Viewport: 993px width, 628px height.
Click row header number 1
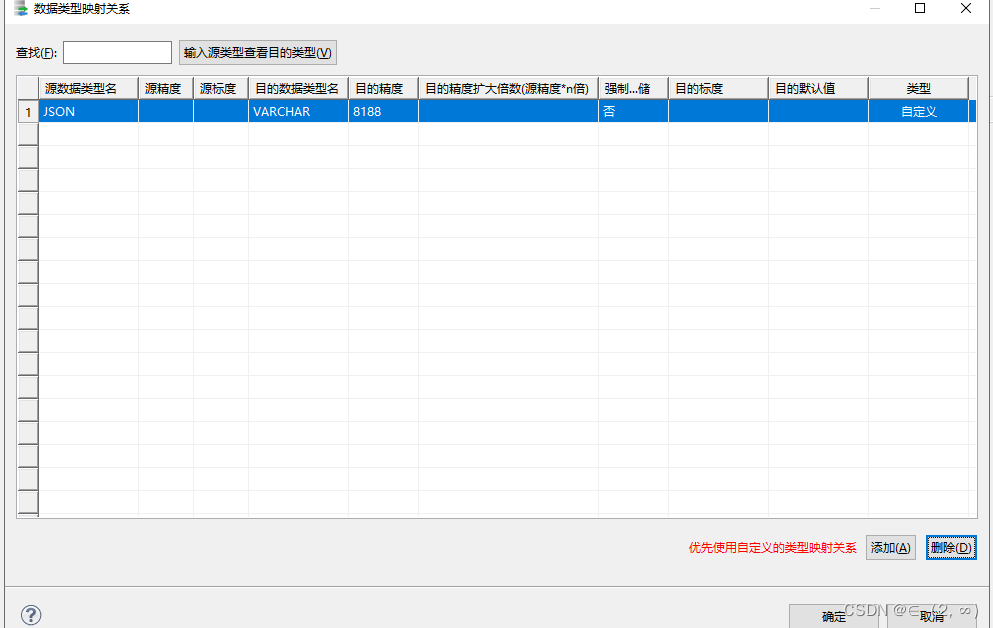[x=28, y=112]
